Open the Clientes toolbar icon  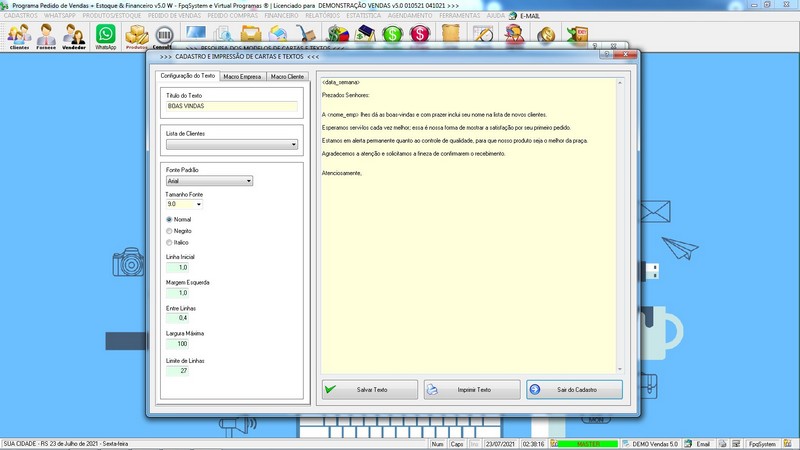point(19,36)
